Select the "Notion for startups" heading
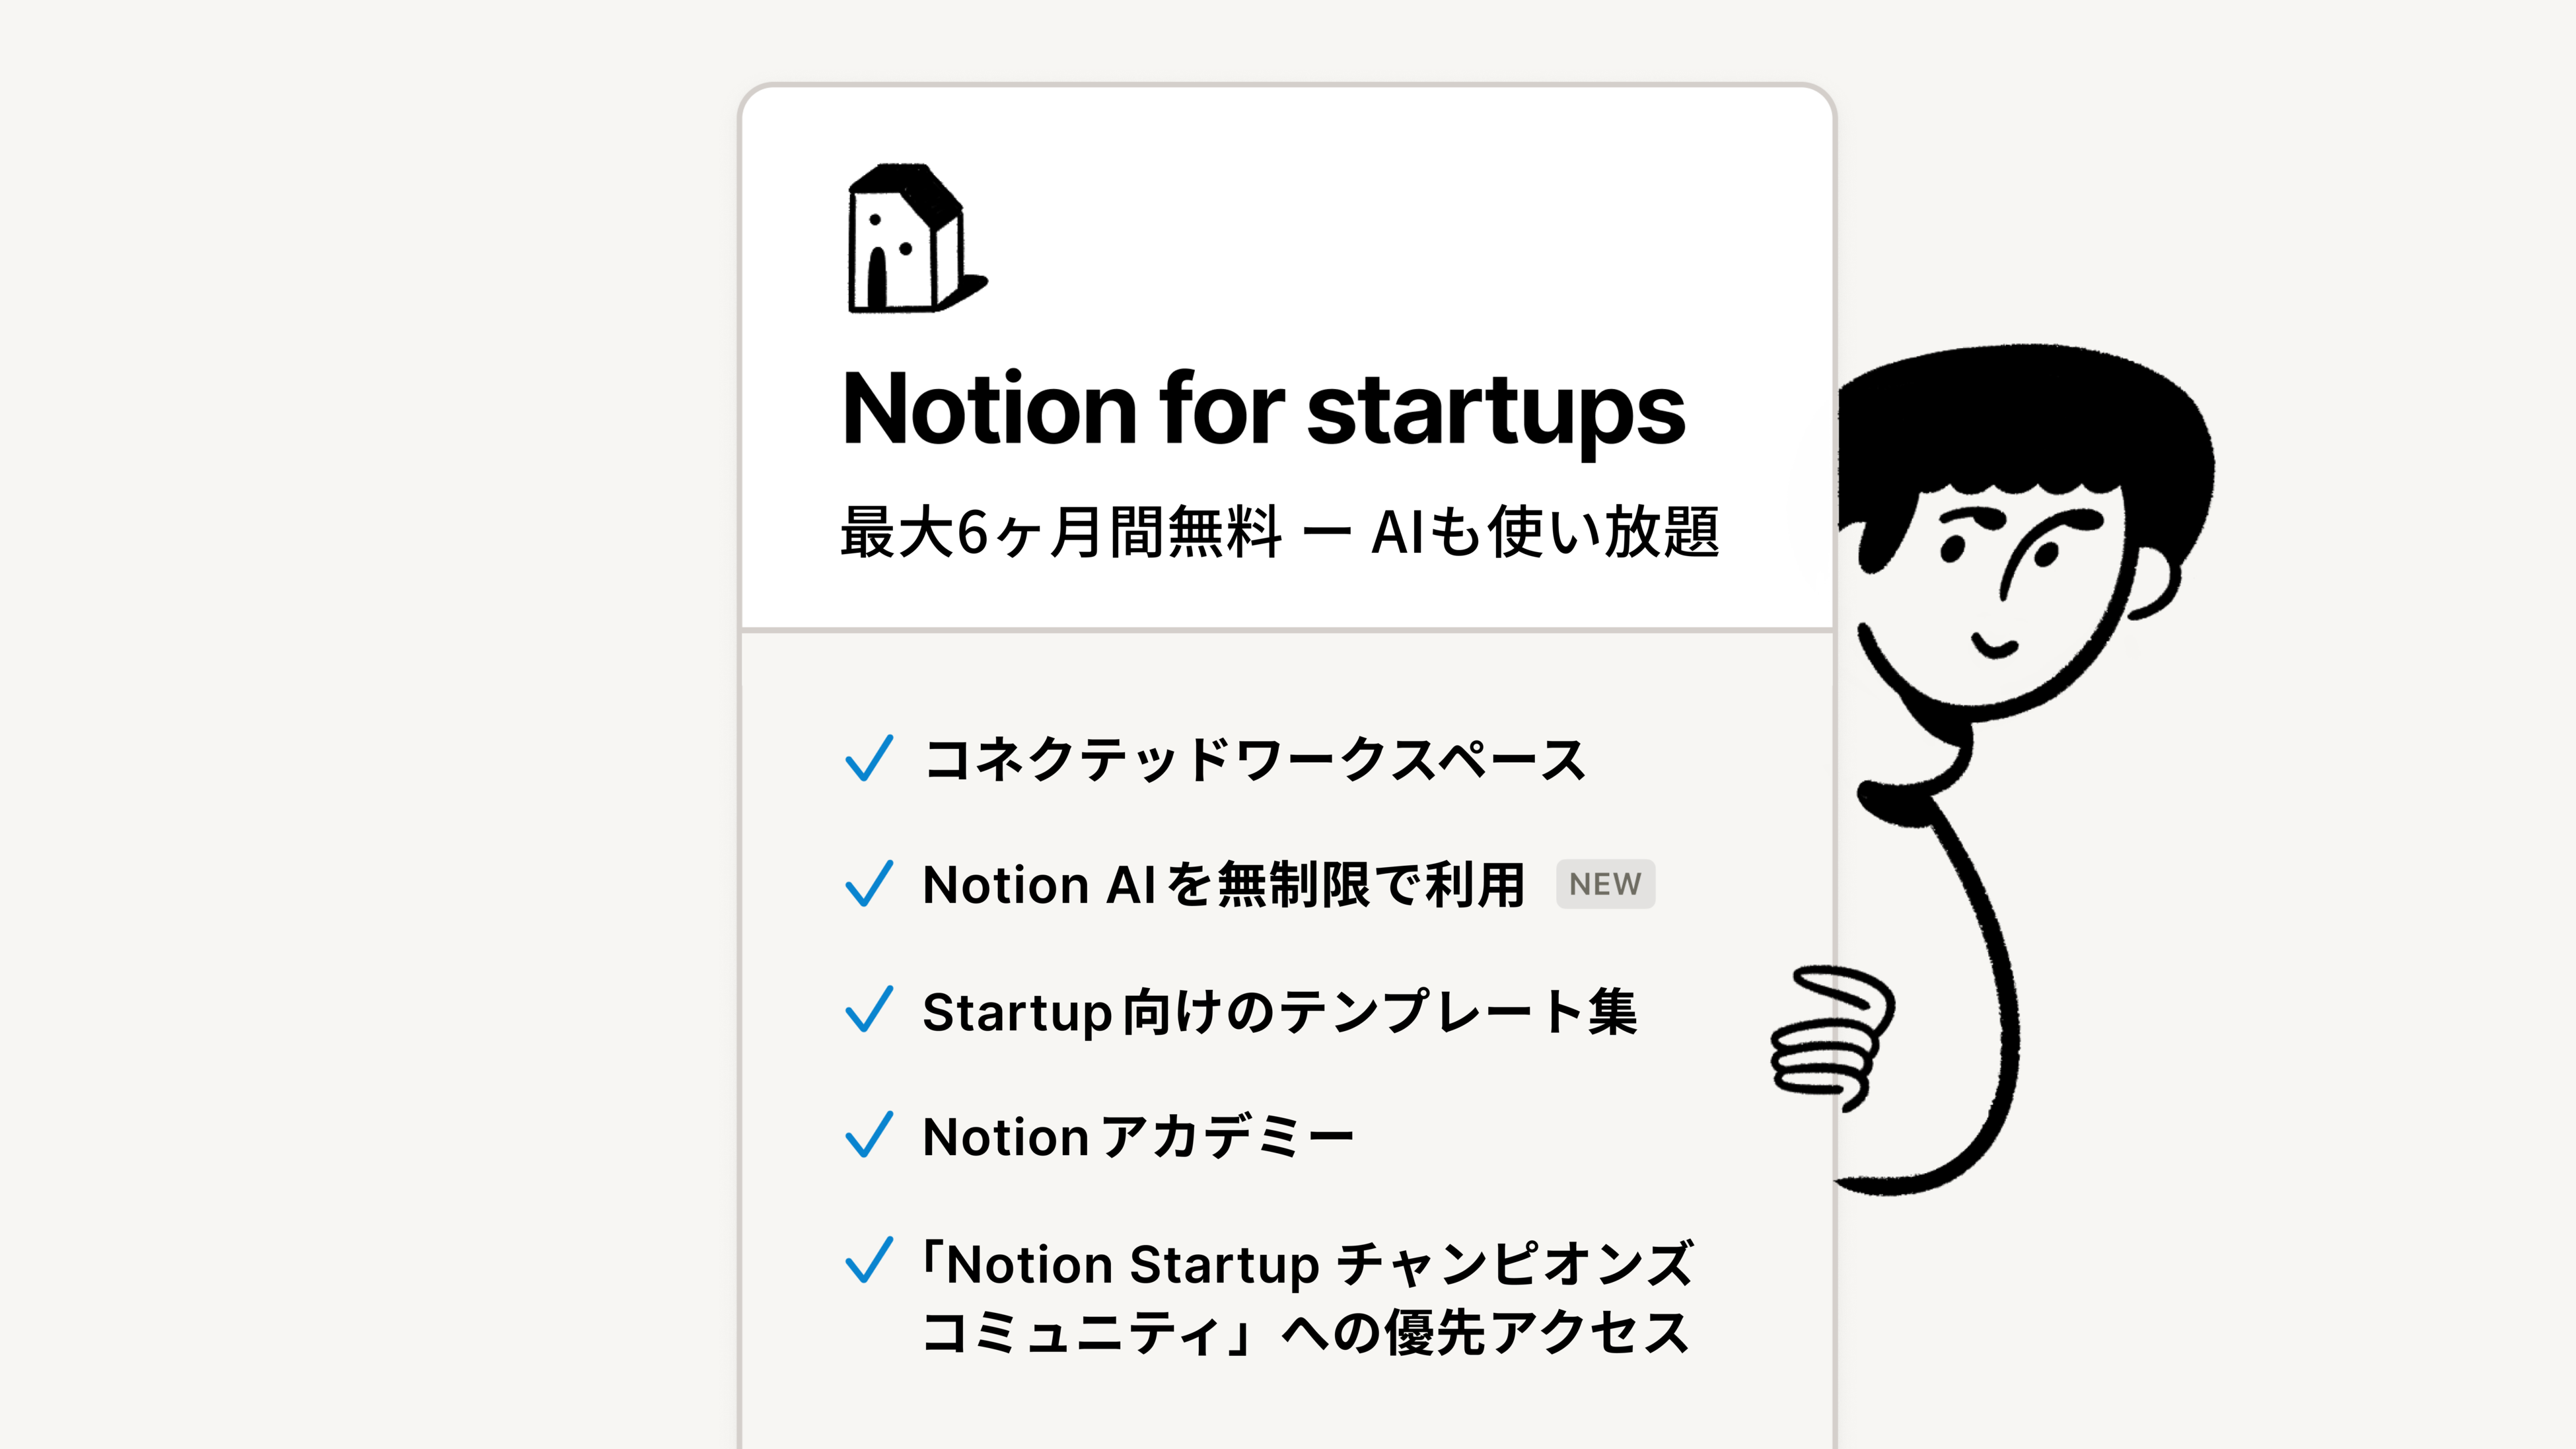This screenshot has height=1449, width=2576. (1263, 409)
